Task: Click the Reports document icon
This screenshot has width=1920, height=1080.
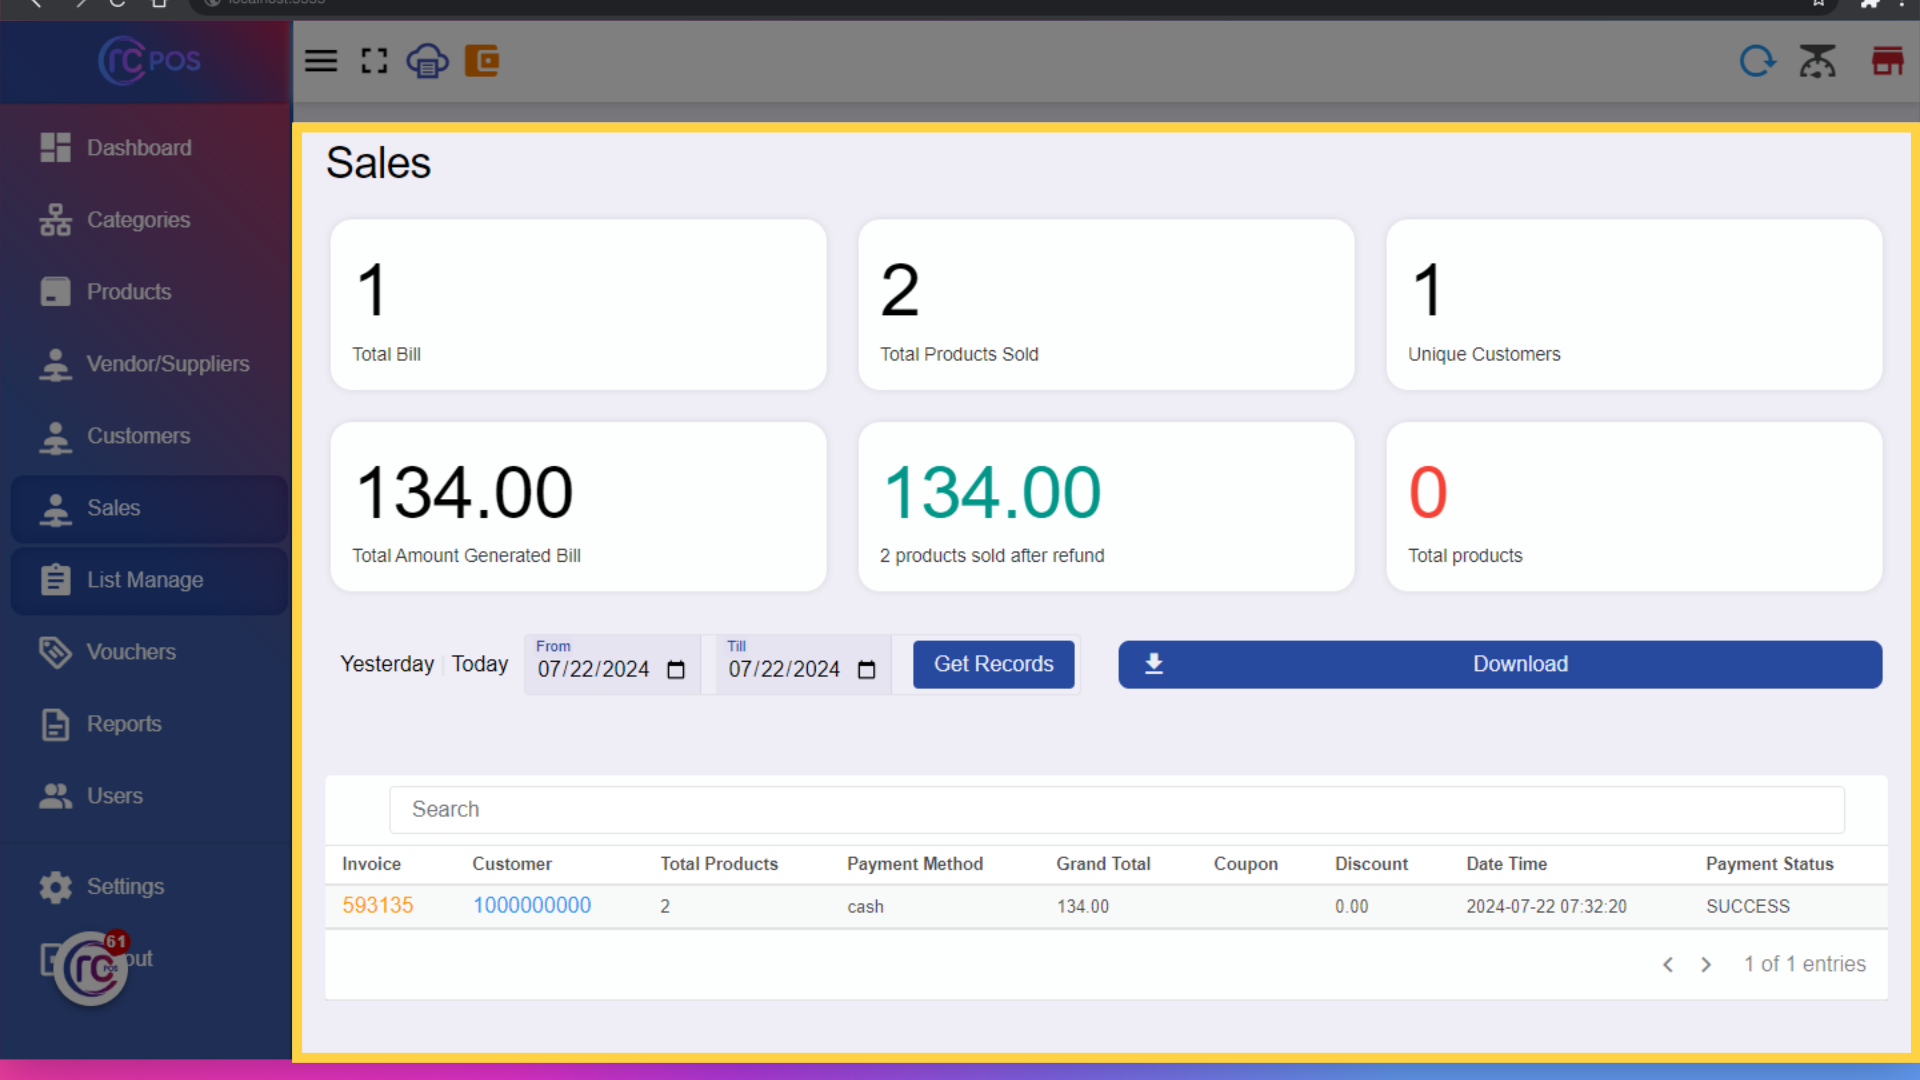Action: (55, 724)
